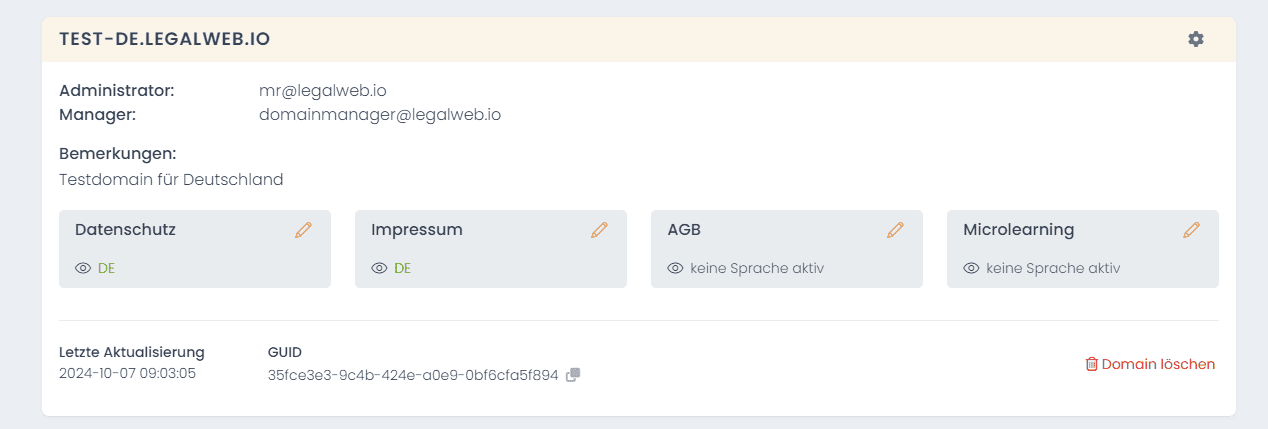Select DE language under Impressum

(403, 268)
